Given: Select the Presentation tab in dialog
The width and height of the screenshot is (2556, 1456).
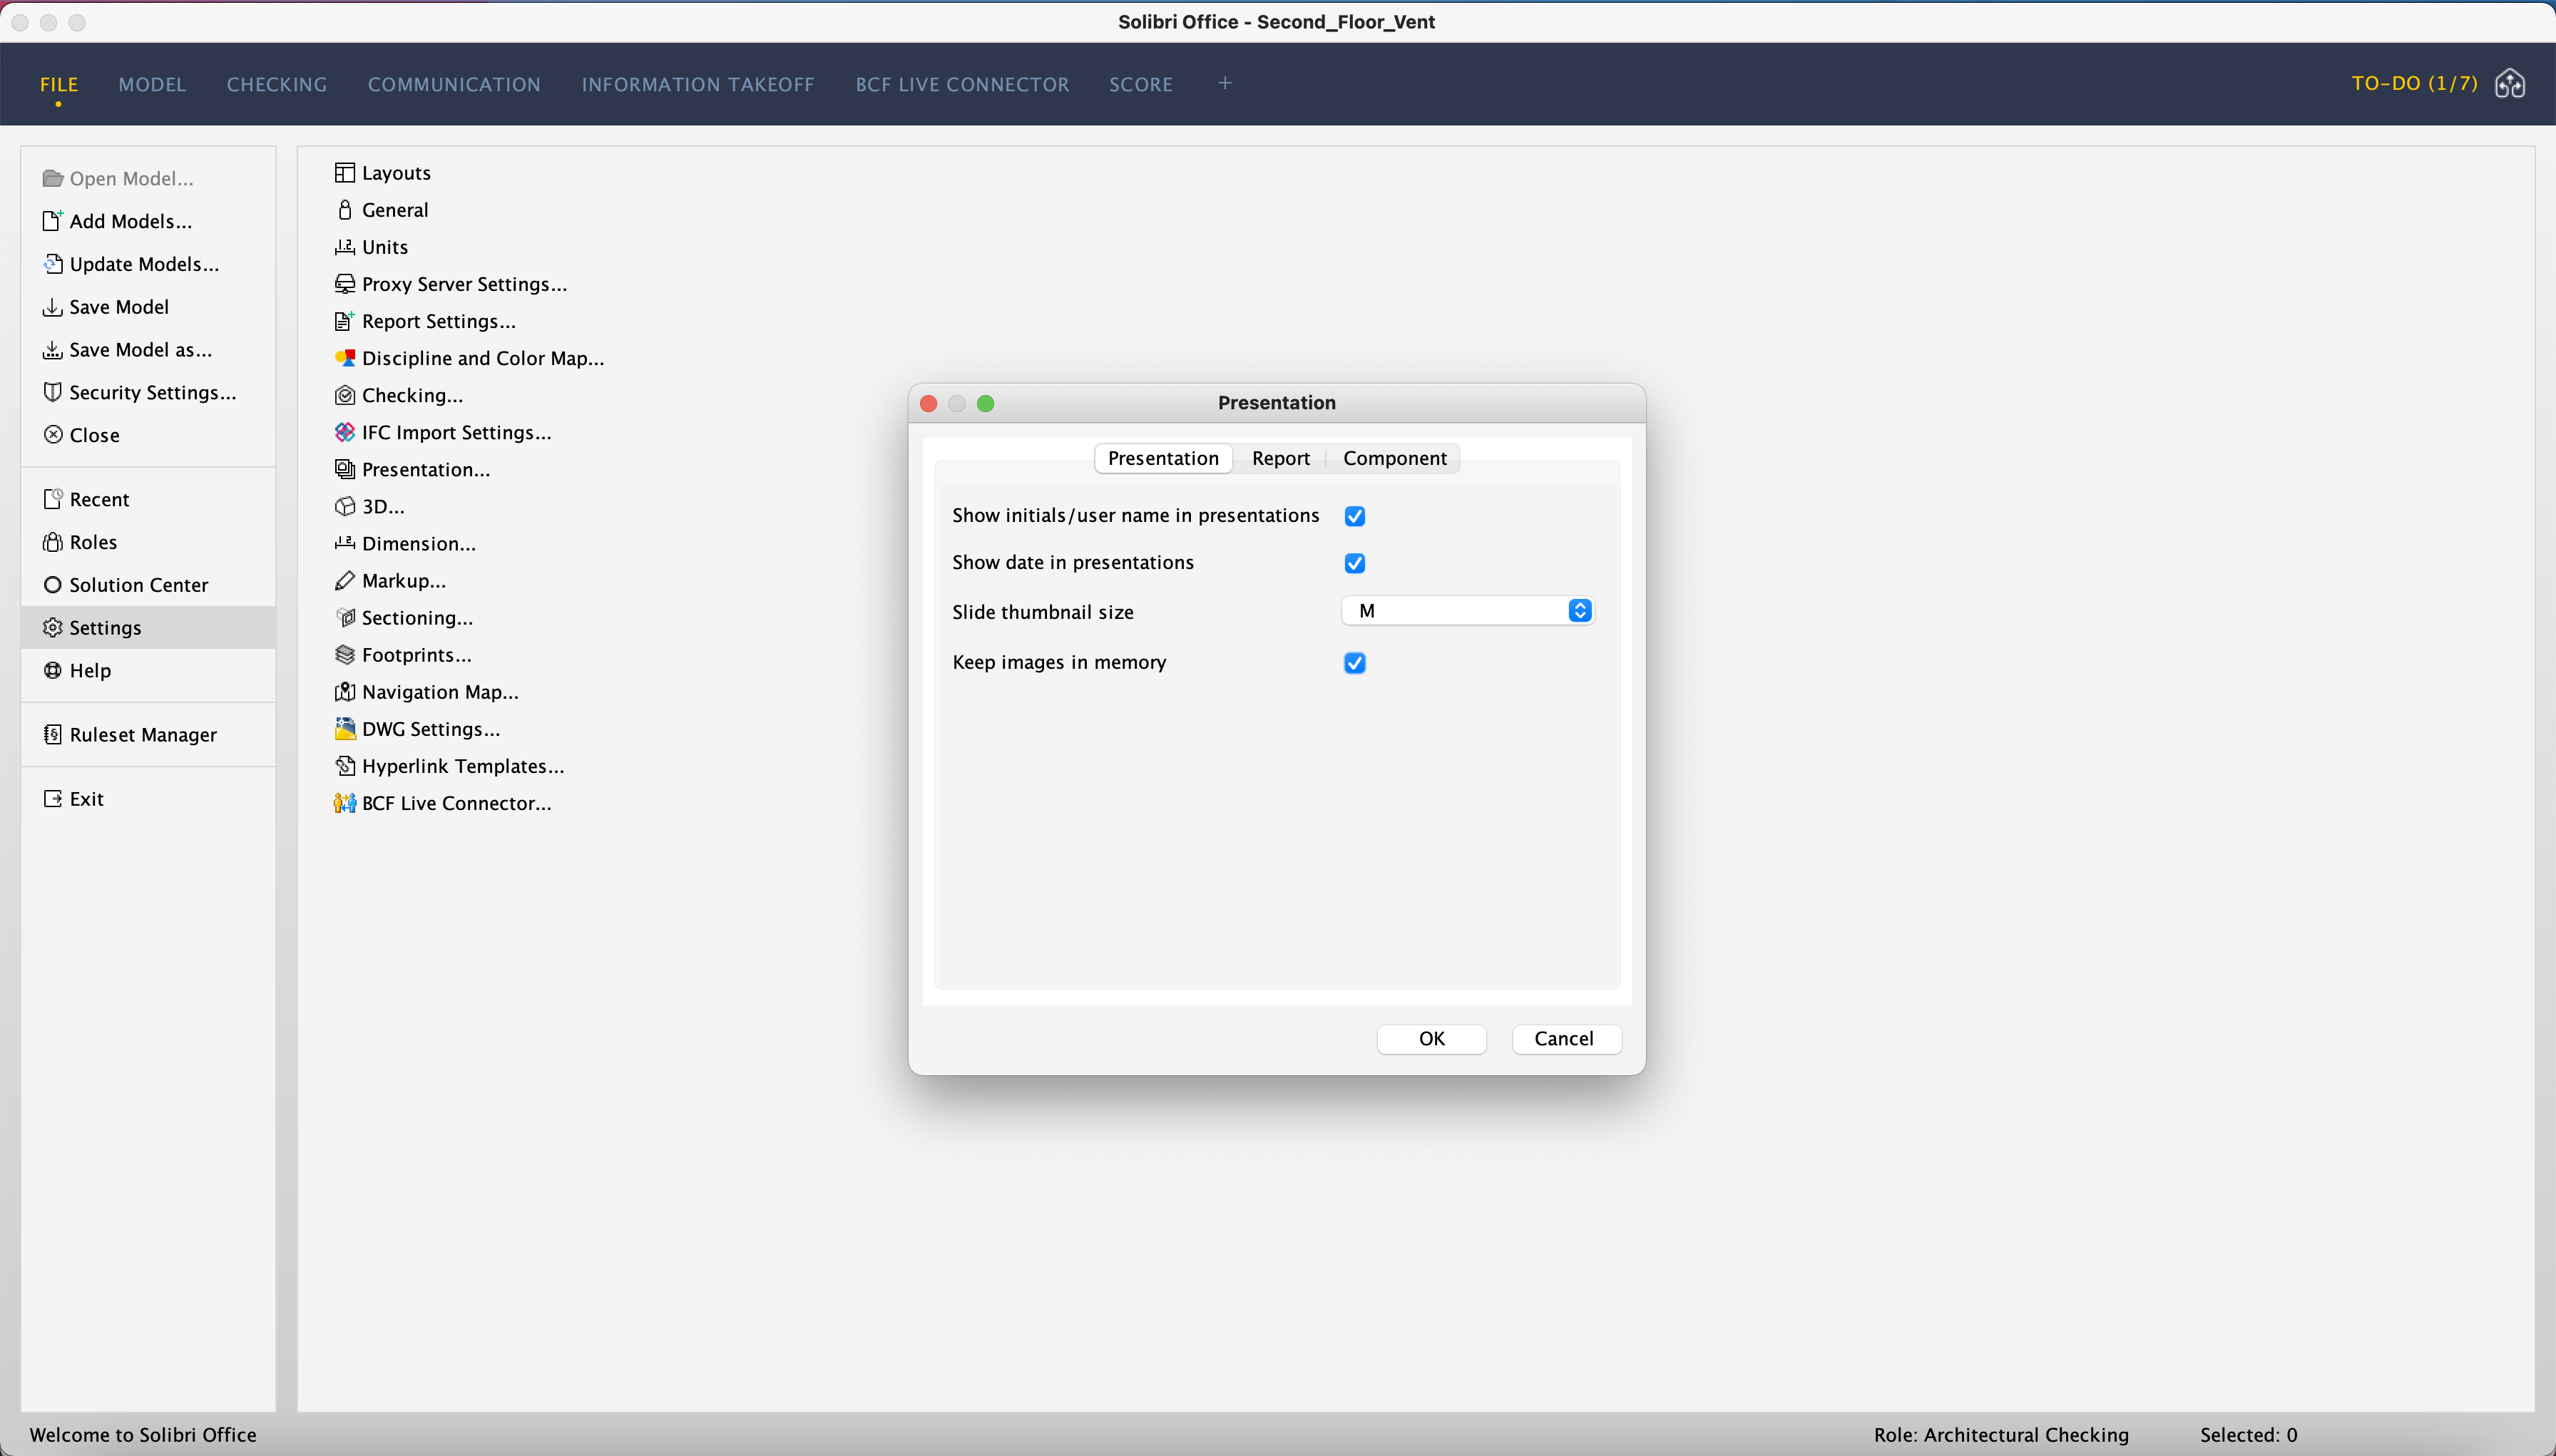Looking at the screenshot, I should click(1163, 458).
